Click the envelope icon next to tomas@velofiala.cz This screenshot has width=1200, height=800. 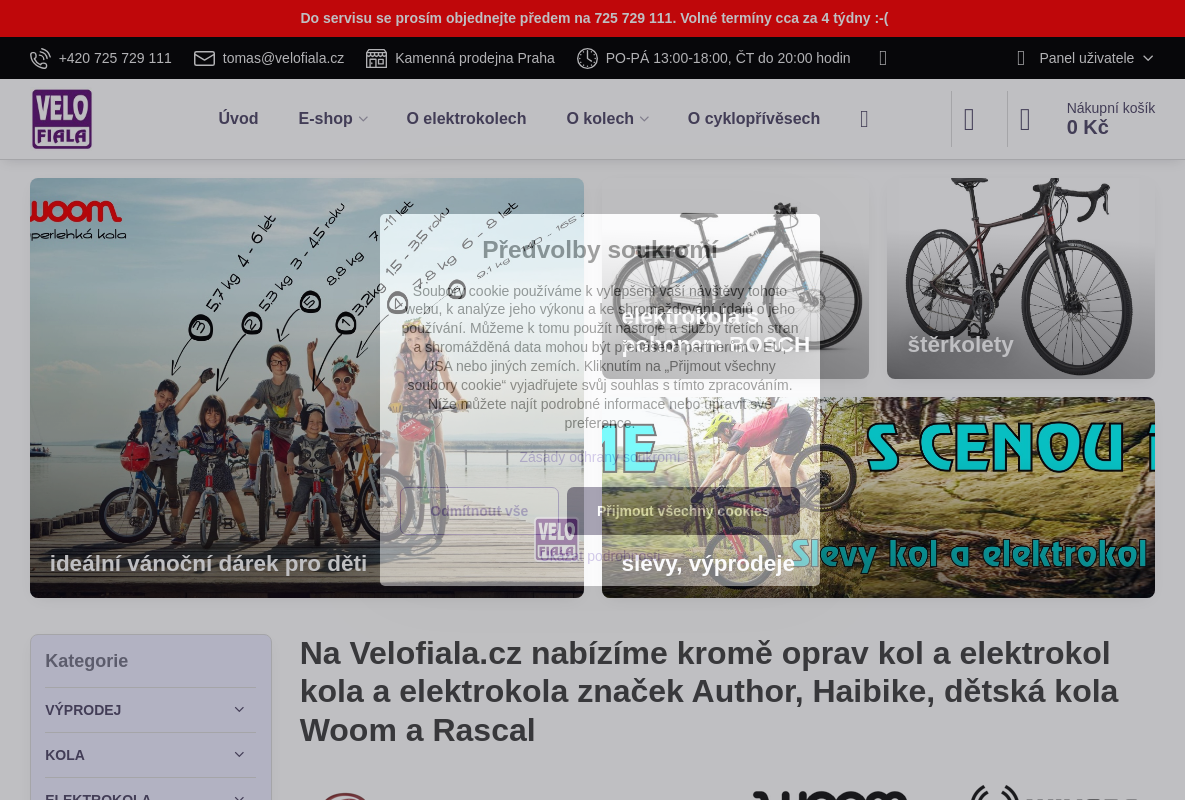pos(204,58)
